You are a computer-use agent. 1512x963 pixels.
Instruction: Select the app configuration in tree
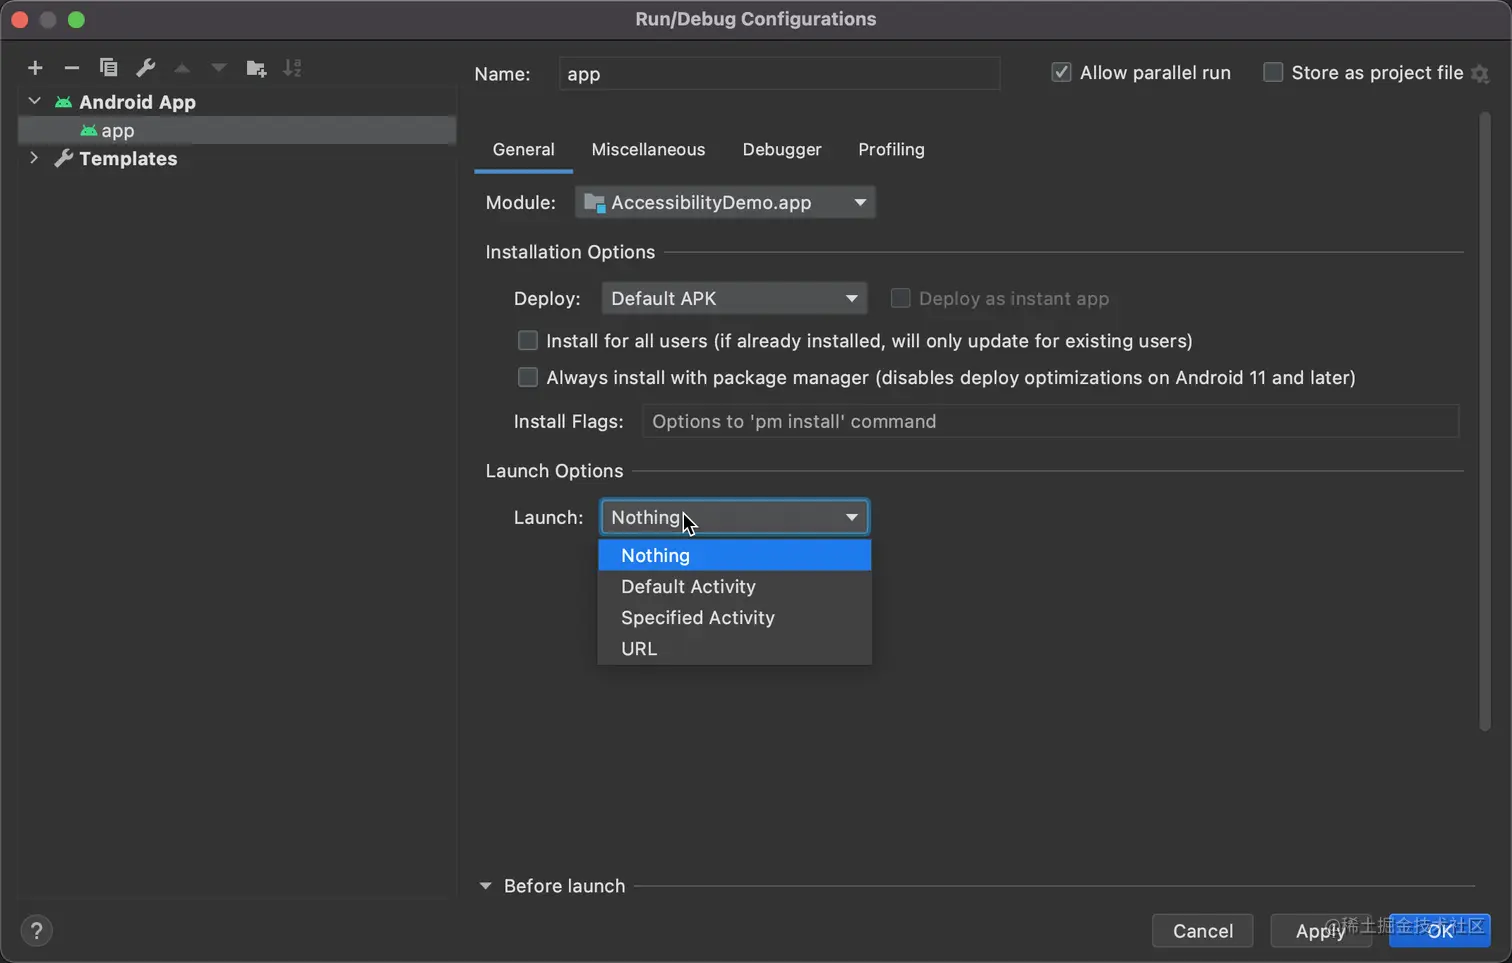(237, 130)
